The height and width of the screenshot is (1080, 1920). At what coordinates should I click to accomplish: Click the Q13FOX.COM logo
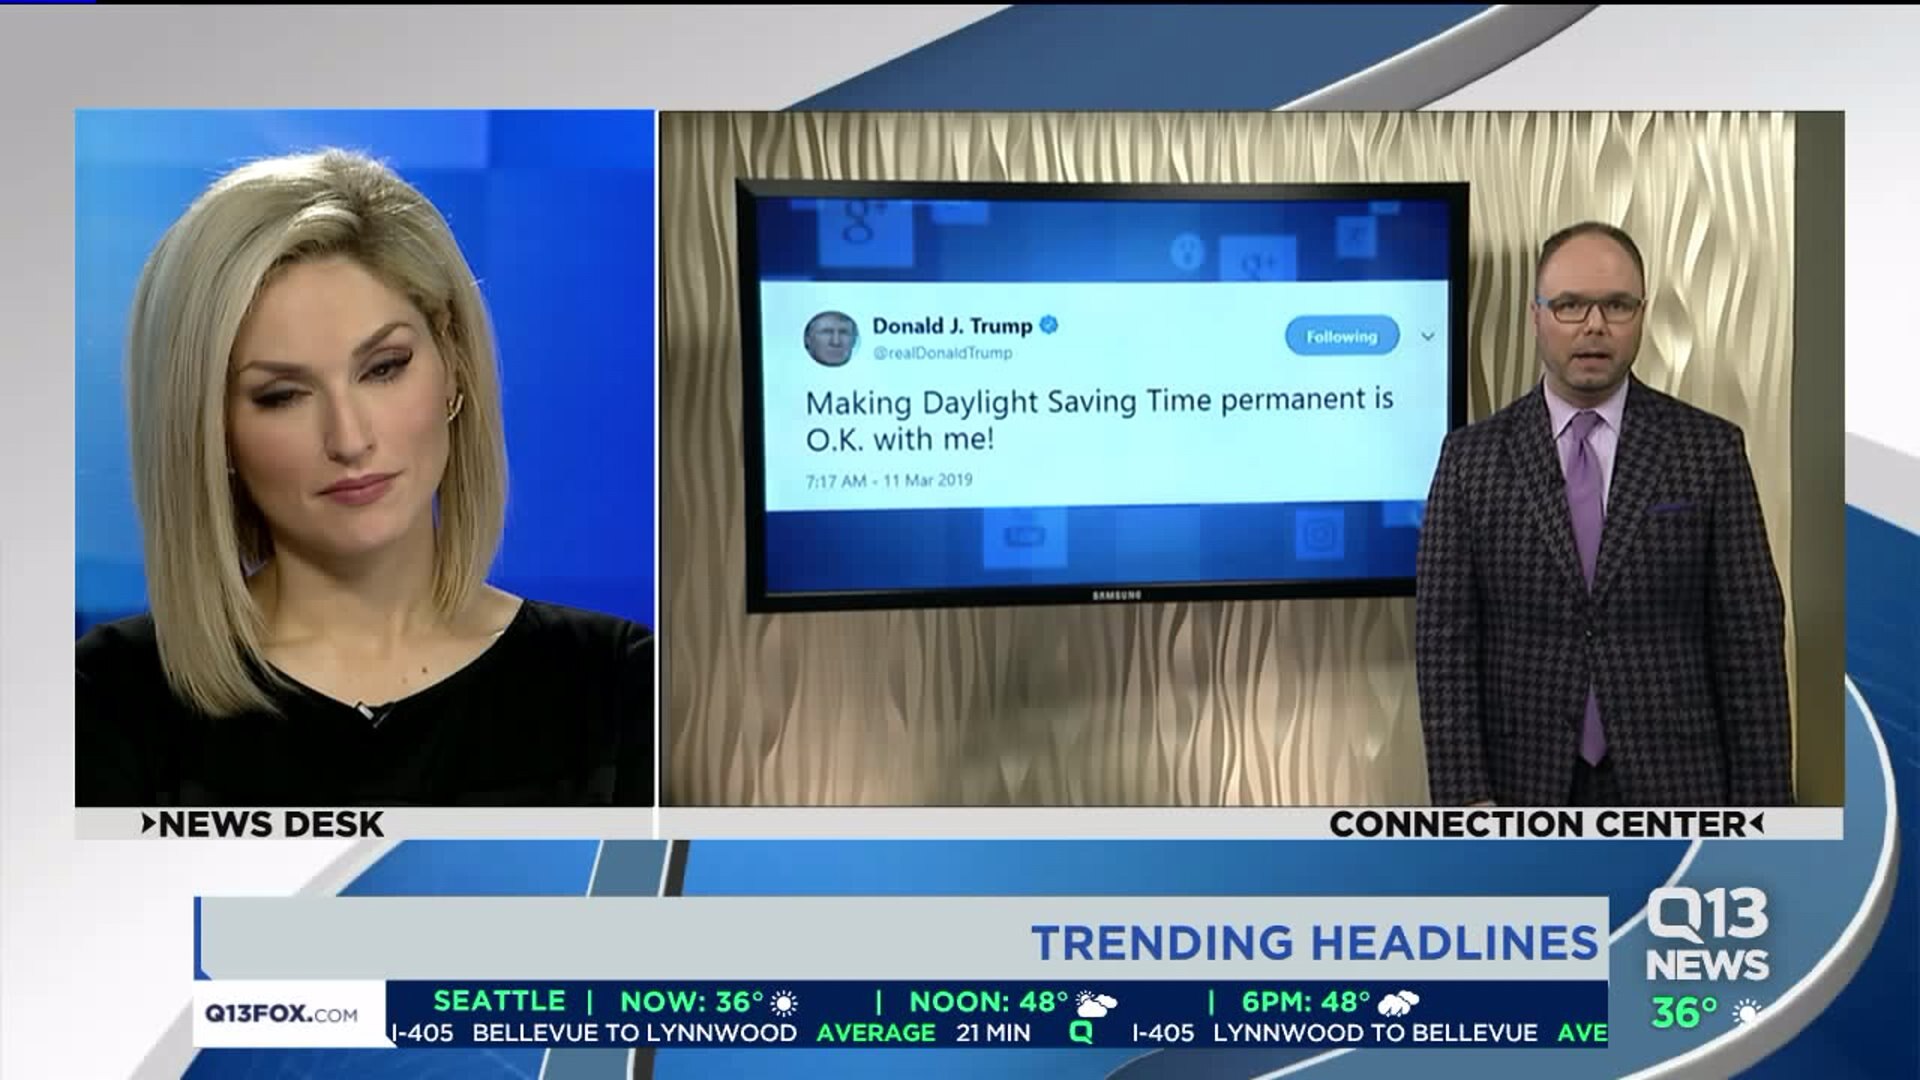281,1014
